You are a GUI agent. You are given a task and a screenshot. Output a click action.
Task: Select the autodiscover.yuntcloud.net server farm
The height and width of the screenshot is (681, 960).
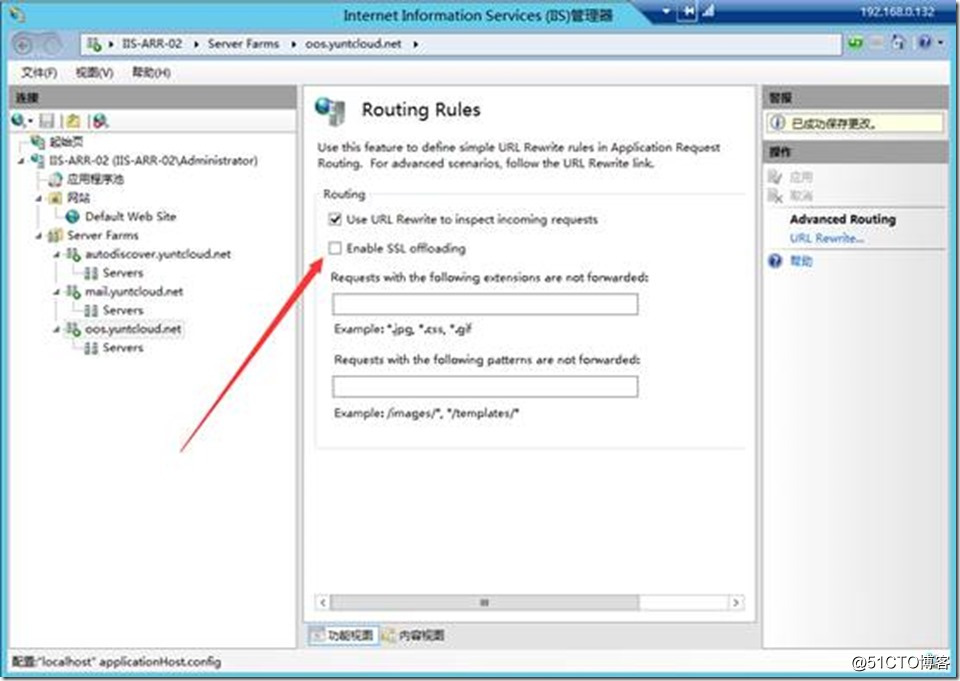click(x=158, y=254)
